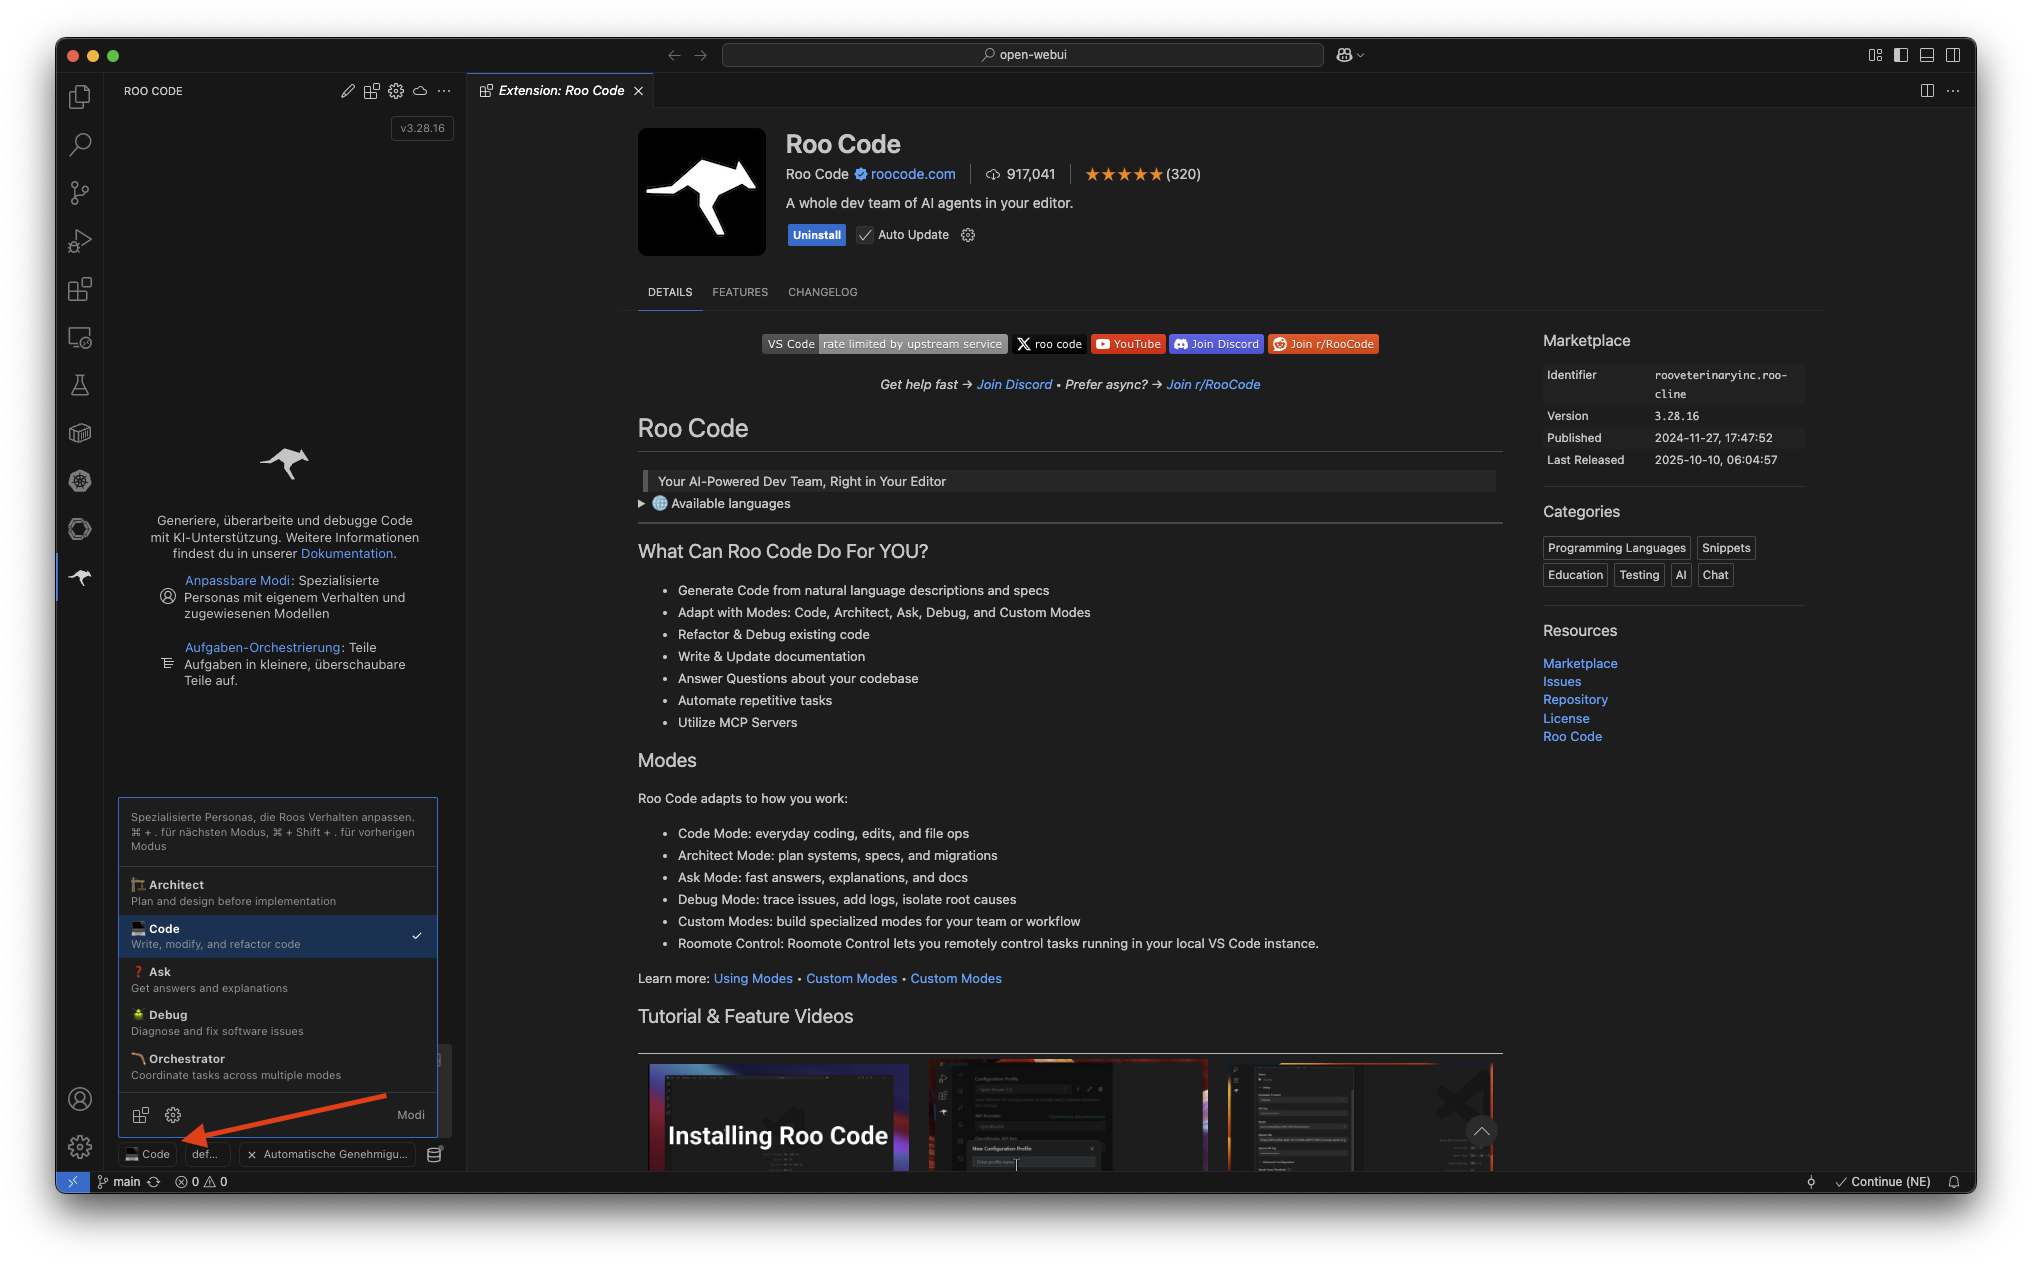Toggle Automatische Genehmigung setting
The height and width of the screenshot is (1267, 2032).
328,1154
